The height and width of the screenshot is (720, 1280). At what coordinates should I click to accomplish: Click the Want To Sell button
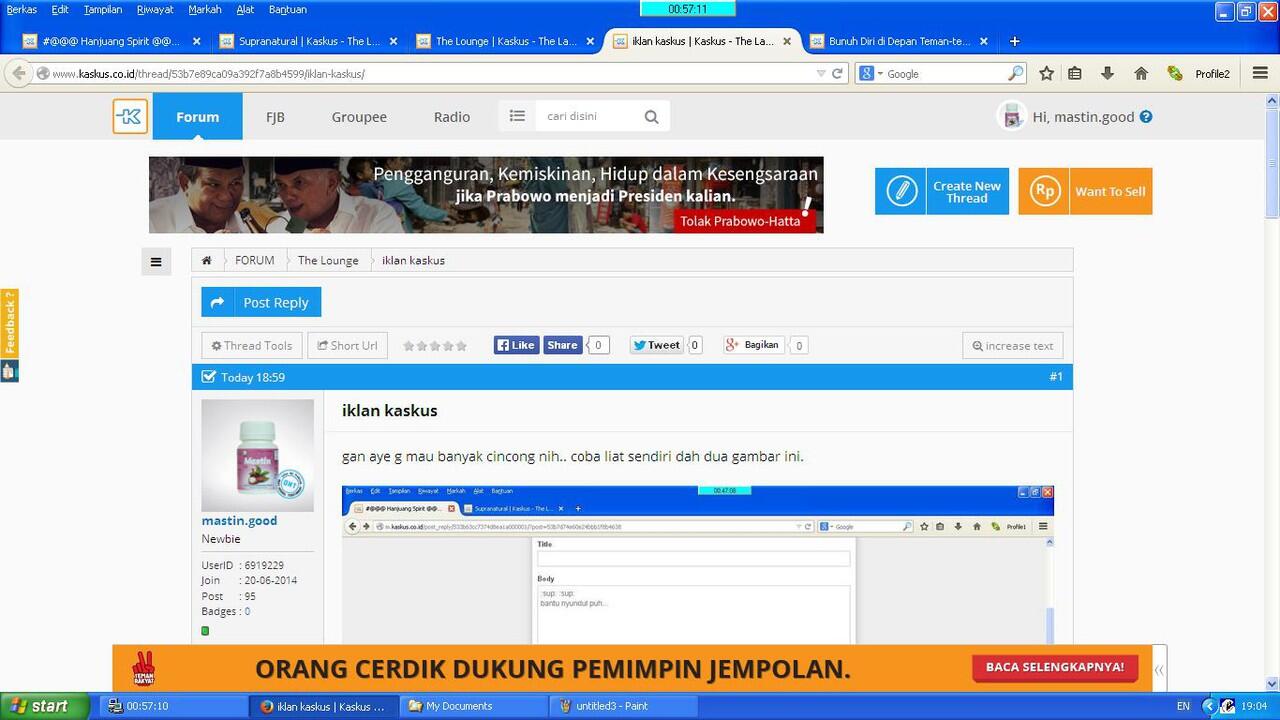click(1085, 191)
